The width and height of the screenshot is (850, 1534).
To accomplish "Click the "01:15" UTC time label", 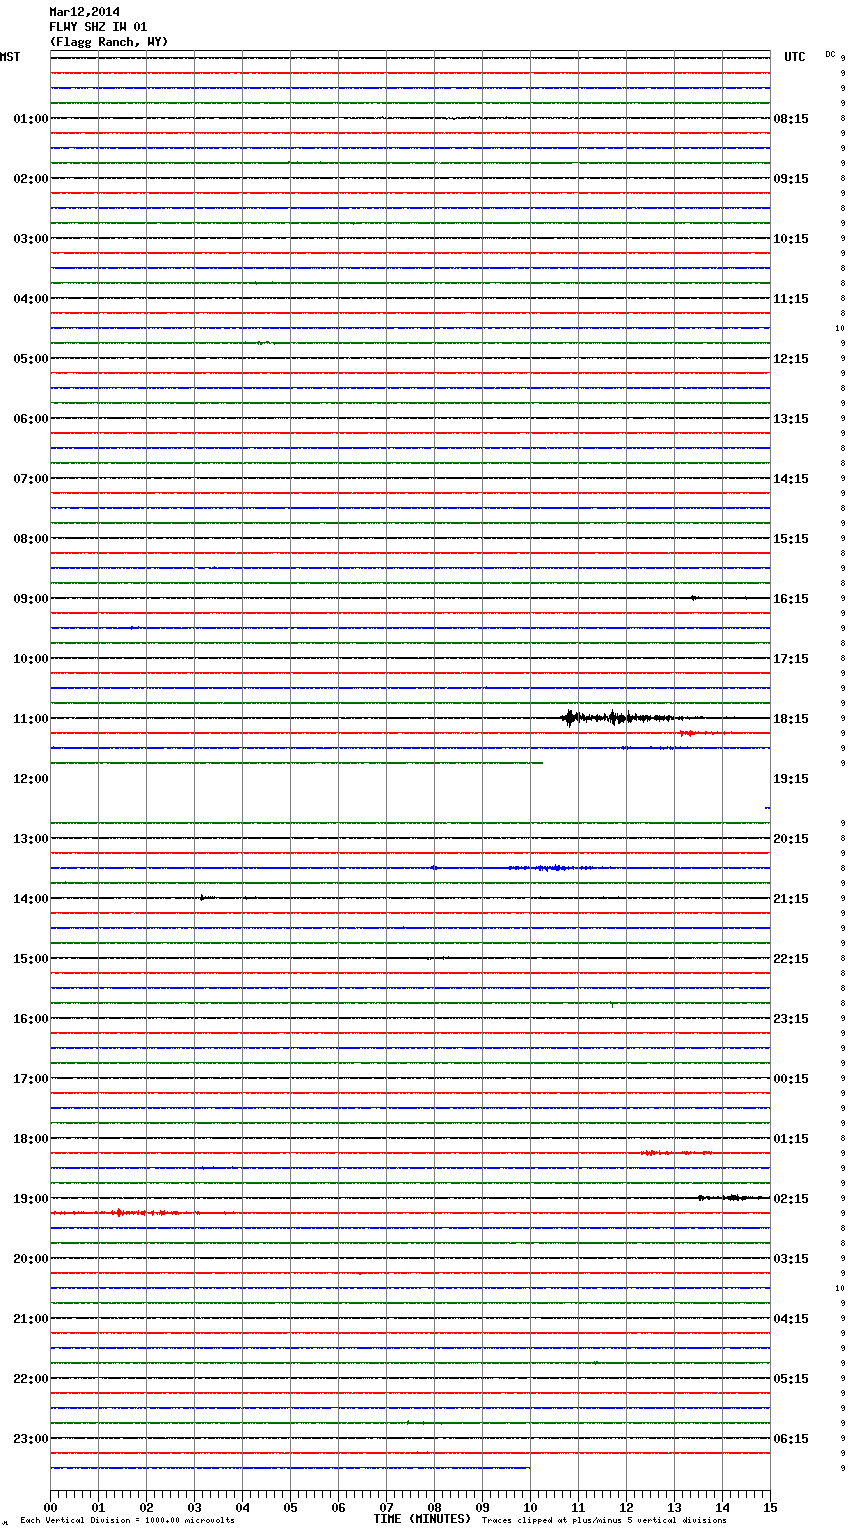I will (x=791, y=1139).
